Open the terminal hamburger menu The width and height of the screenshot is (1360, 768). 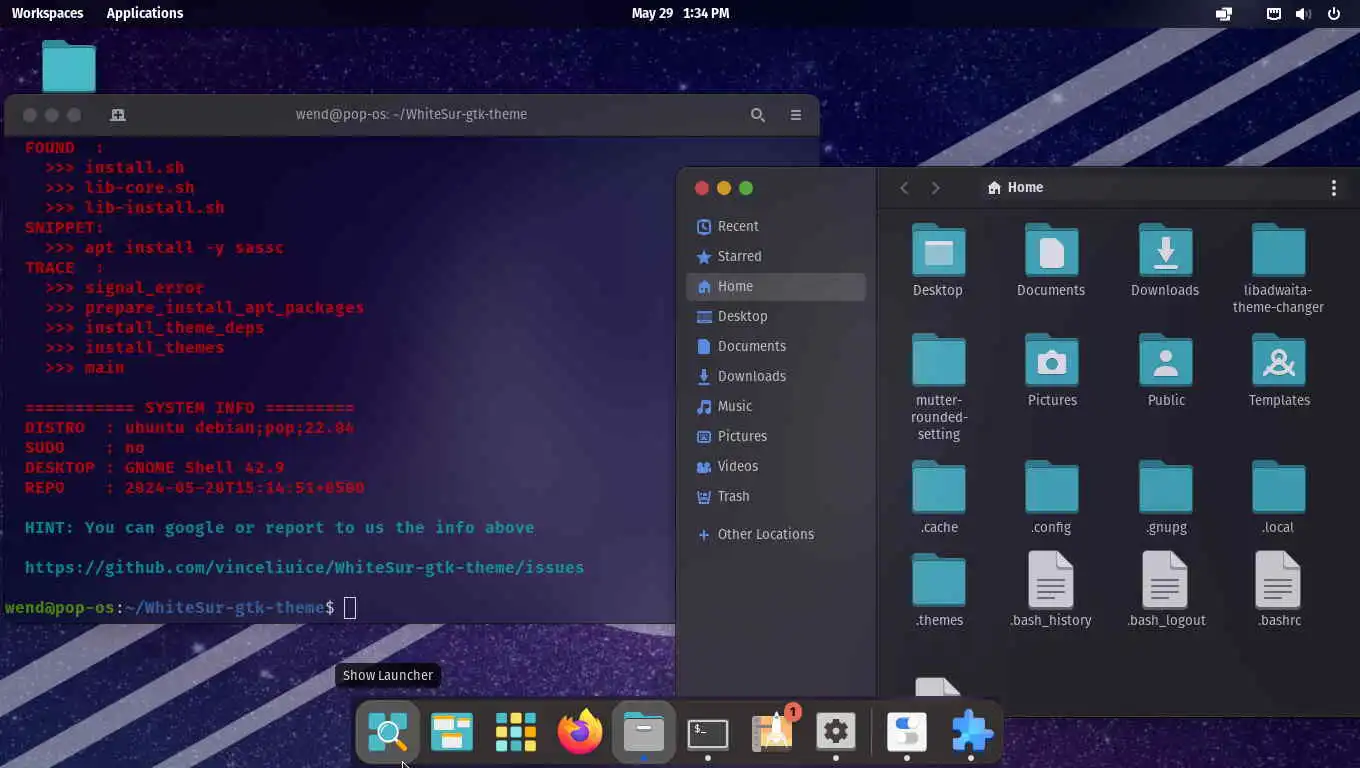796,115
